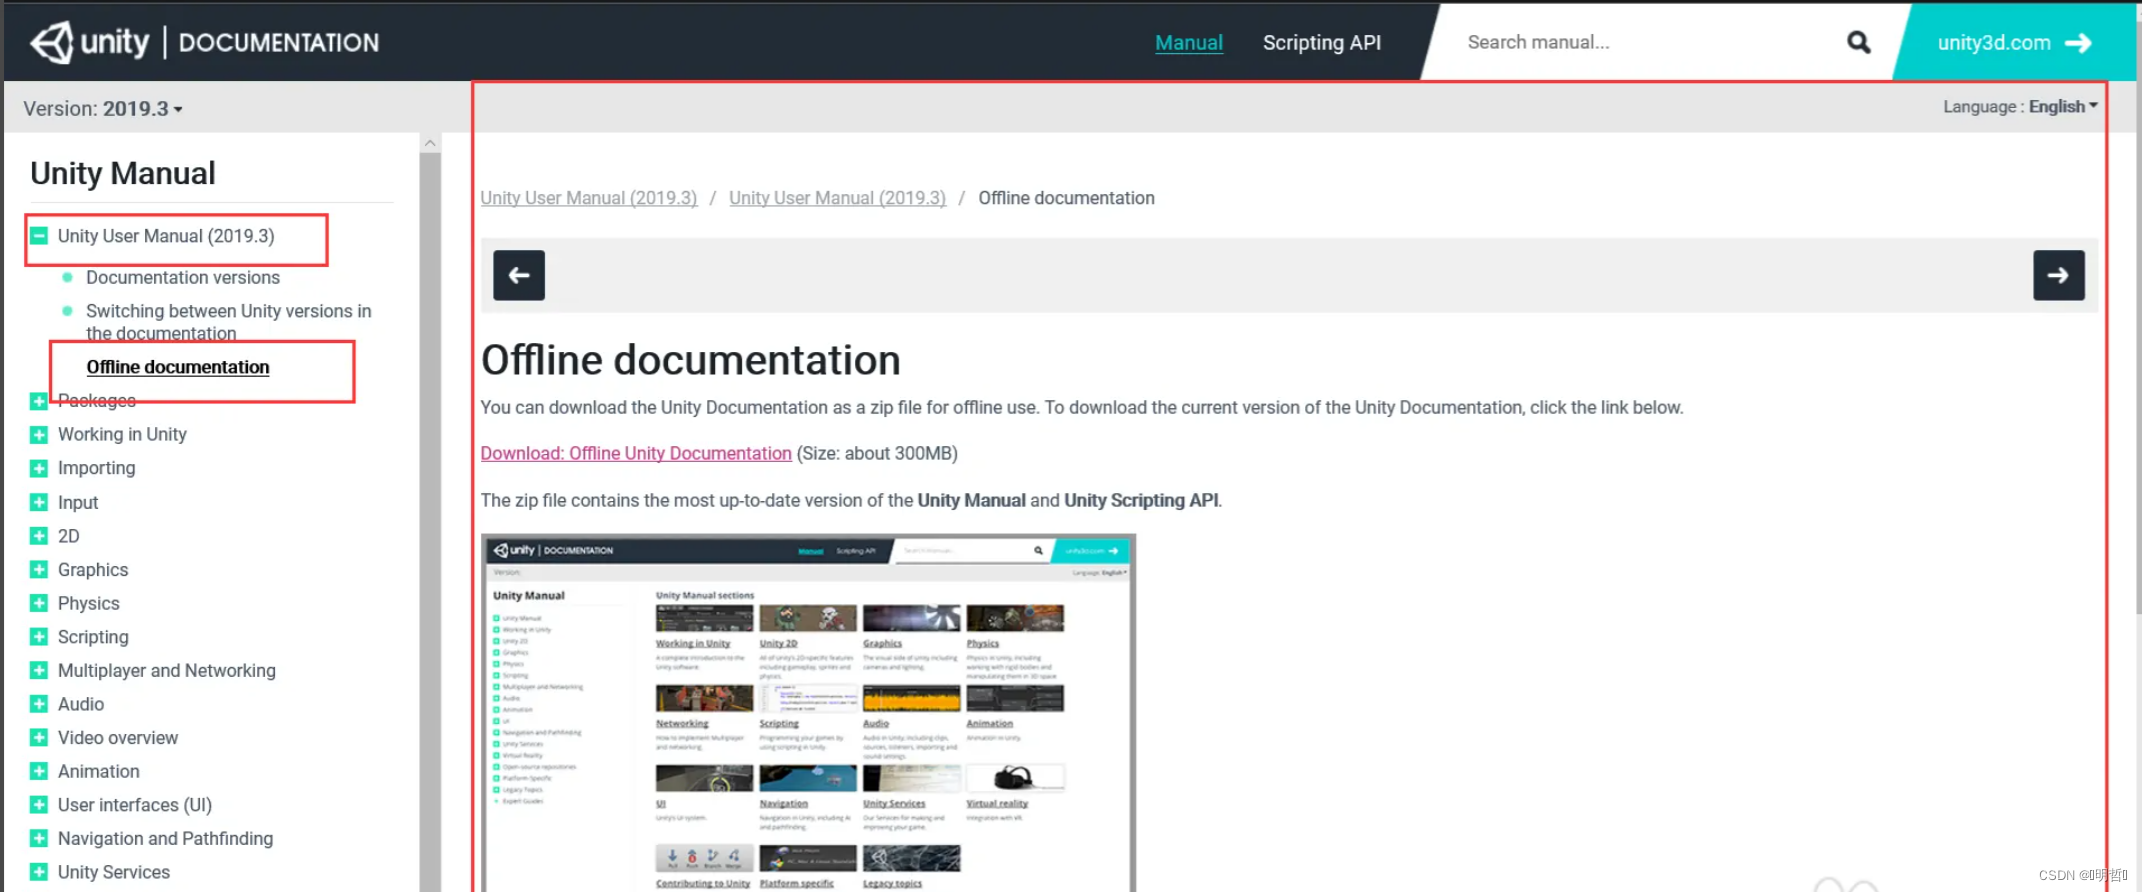Open the Scripting API tab

(1321, 43)
